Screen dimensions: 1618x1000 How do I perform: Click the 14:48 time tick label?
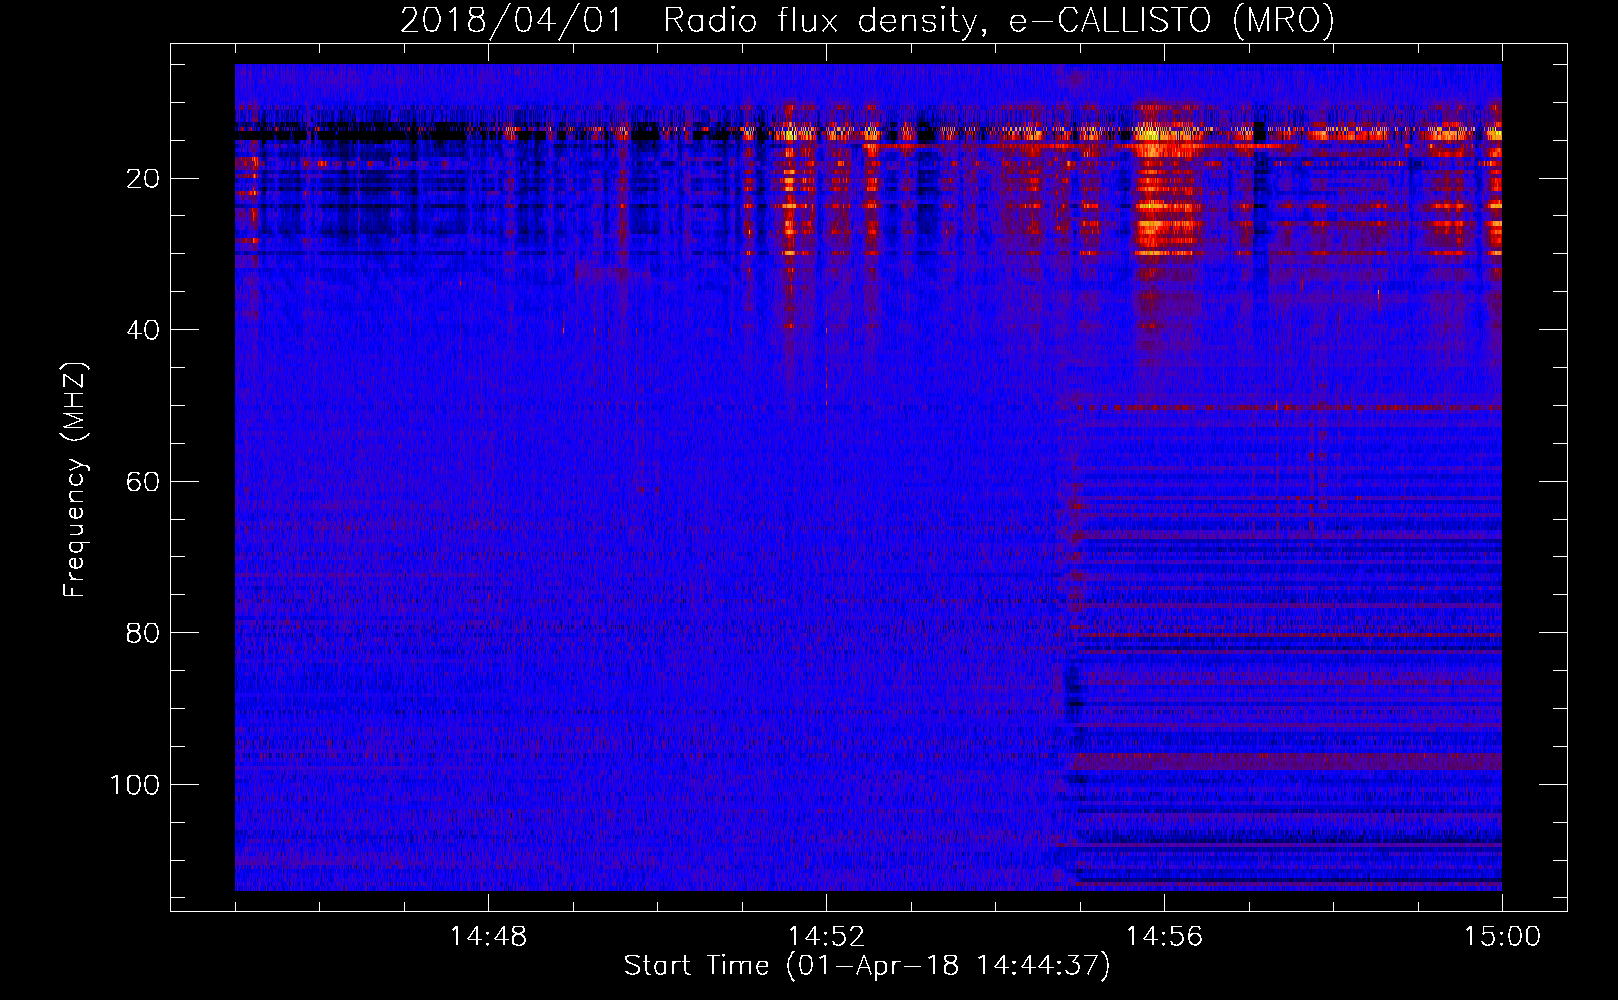click(x=488, y=937)
